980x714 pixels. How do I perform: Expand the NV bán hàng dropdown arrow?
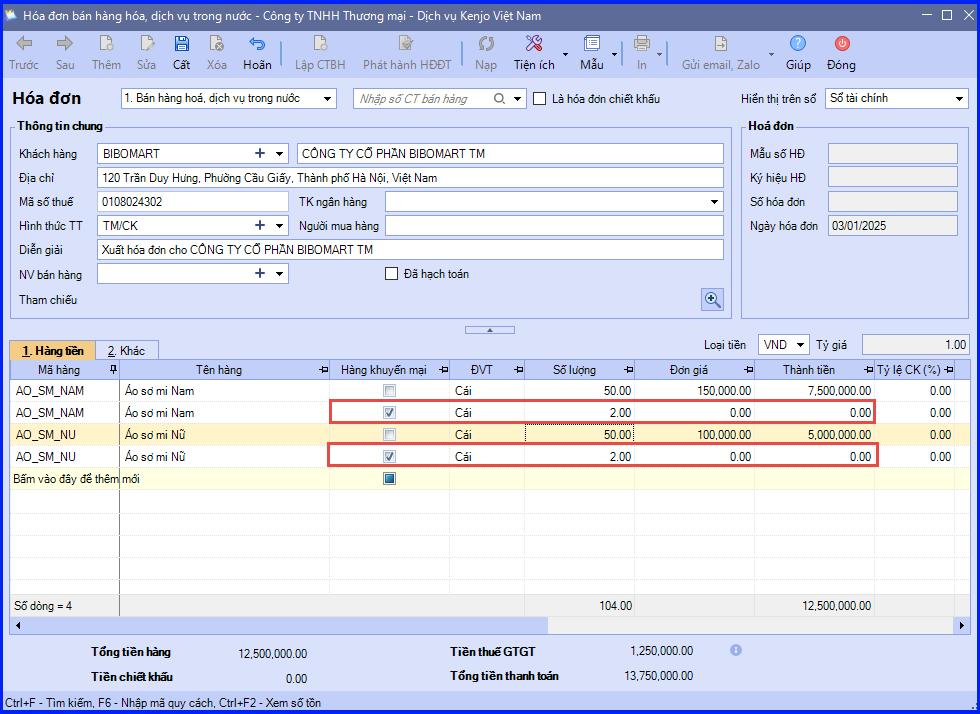[279, 273]
